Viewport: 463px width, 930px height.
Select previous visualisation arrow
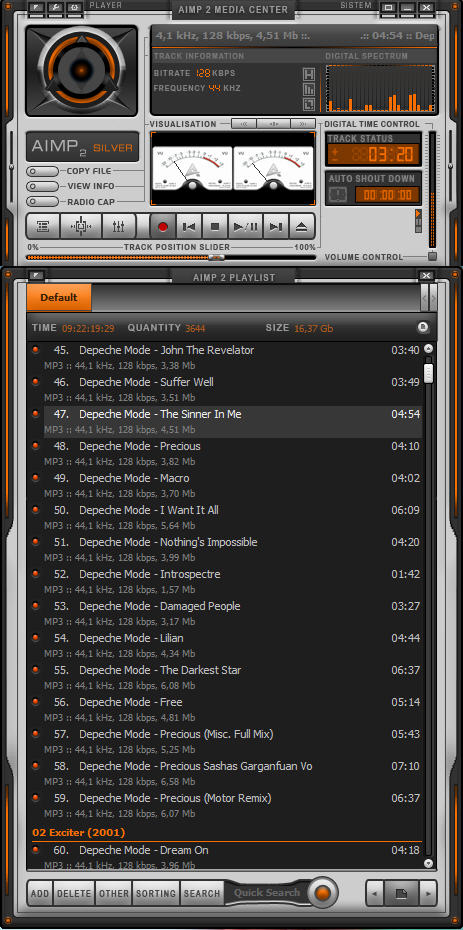click(x=245, y=124)
